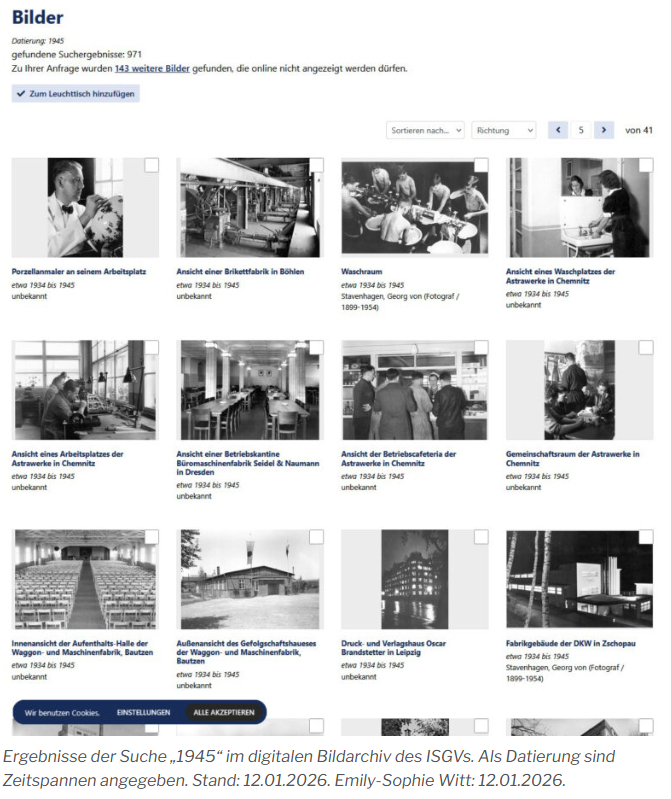Open 'Ansicht eines Waschplatzes der Astrawerke' title
The height and width of the screenshot is (799, 671).
click(560, 276)
